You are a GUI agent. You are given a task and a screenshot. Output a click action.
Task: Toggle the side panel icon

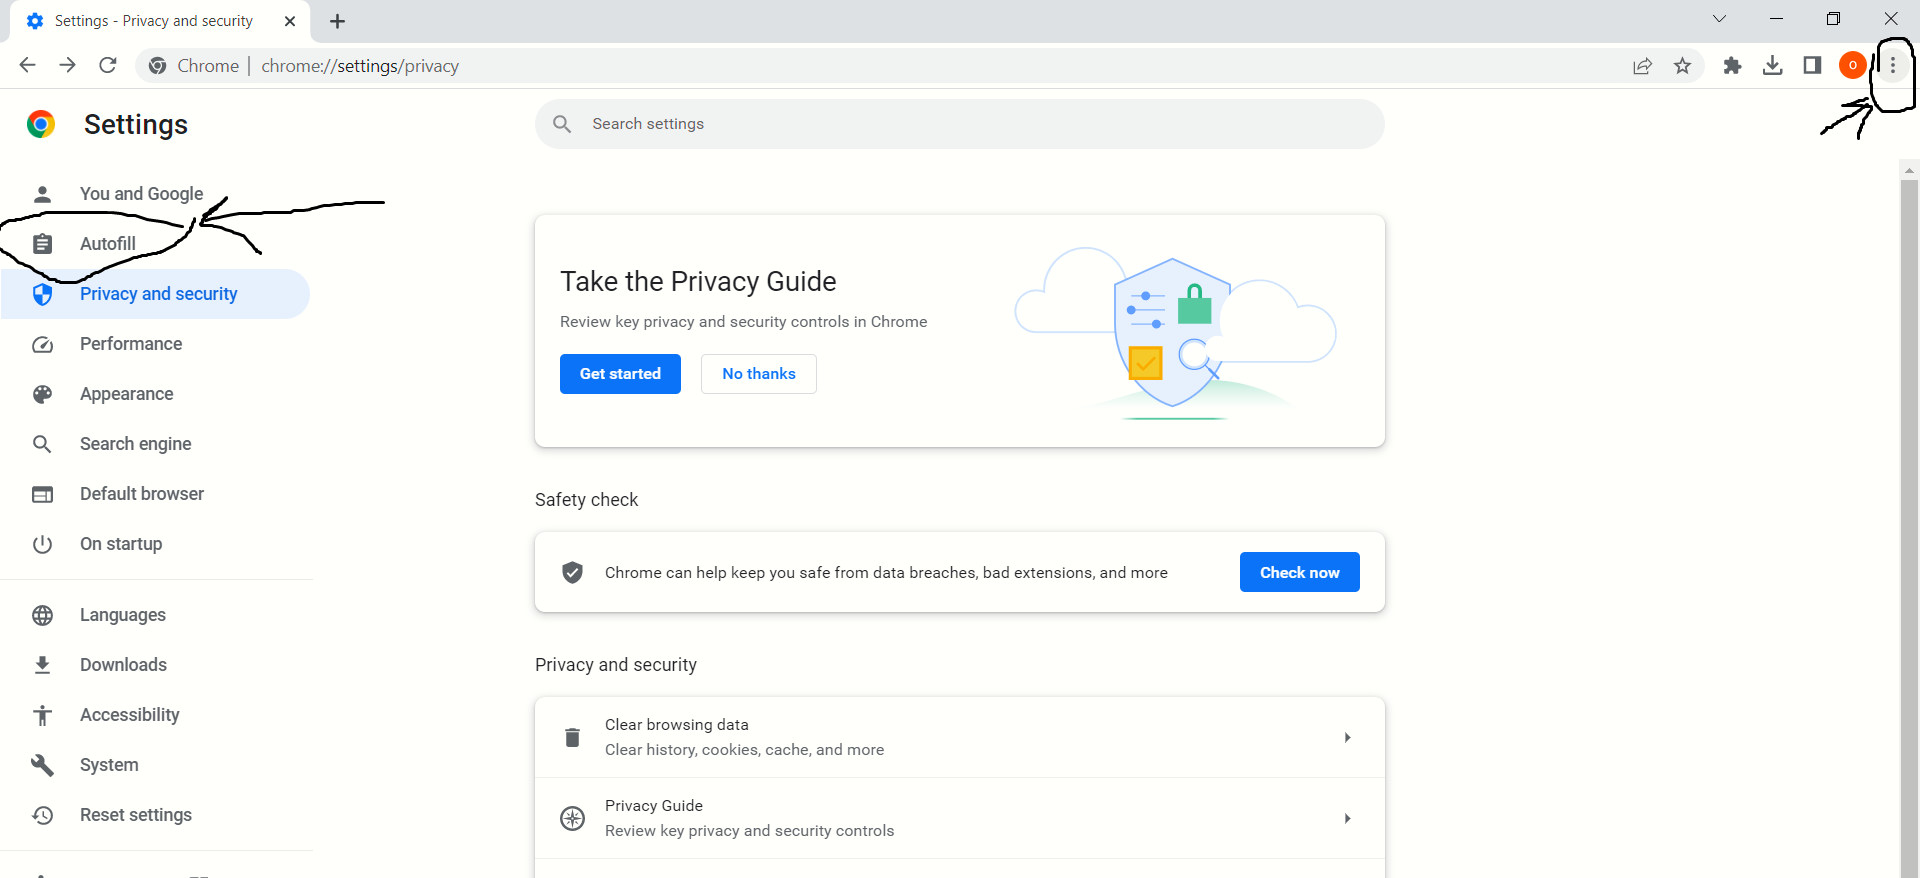click(x=1812, y=66)
